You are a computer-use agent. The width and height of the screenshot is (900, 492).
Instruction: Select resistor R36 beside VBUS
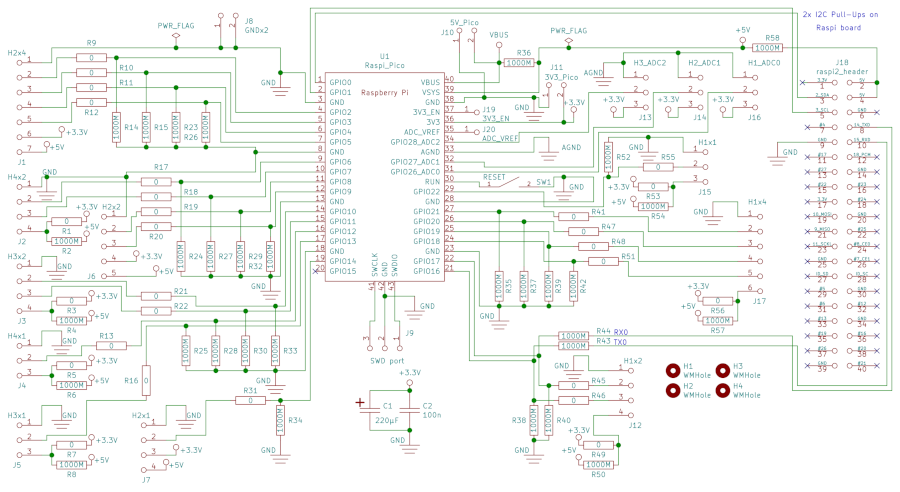(x=519, y=63)
